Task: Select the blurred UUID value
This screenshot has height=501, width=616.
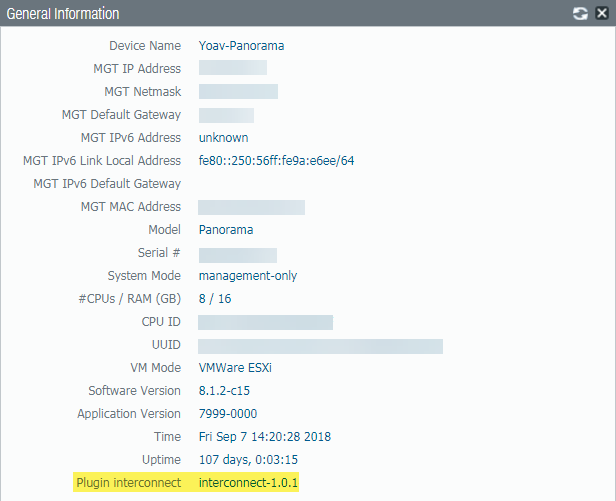Action: click(320, 345)
